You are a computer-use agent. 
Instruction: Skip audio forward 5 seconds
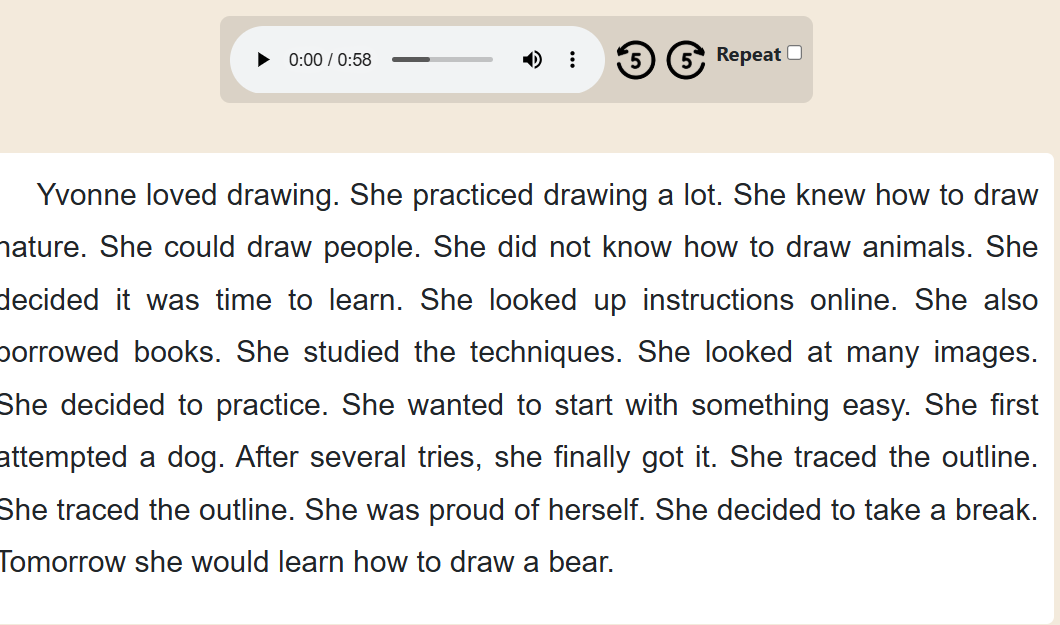[x=686, y=60]
